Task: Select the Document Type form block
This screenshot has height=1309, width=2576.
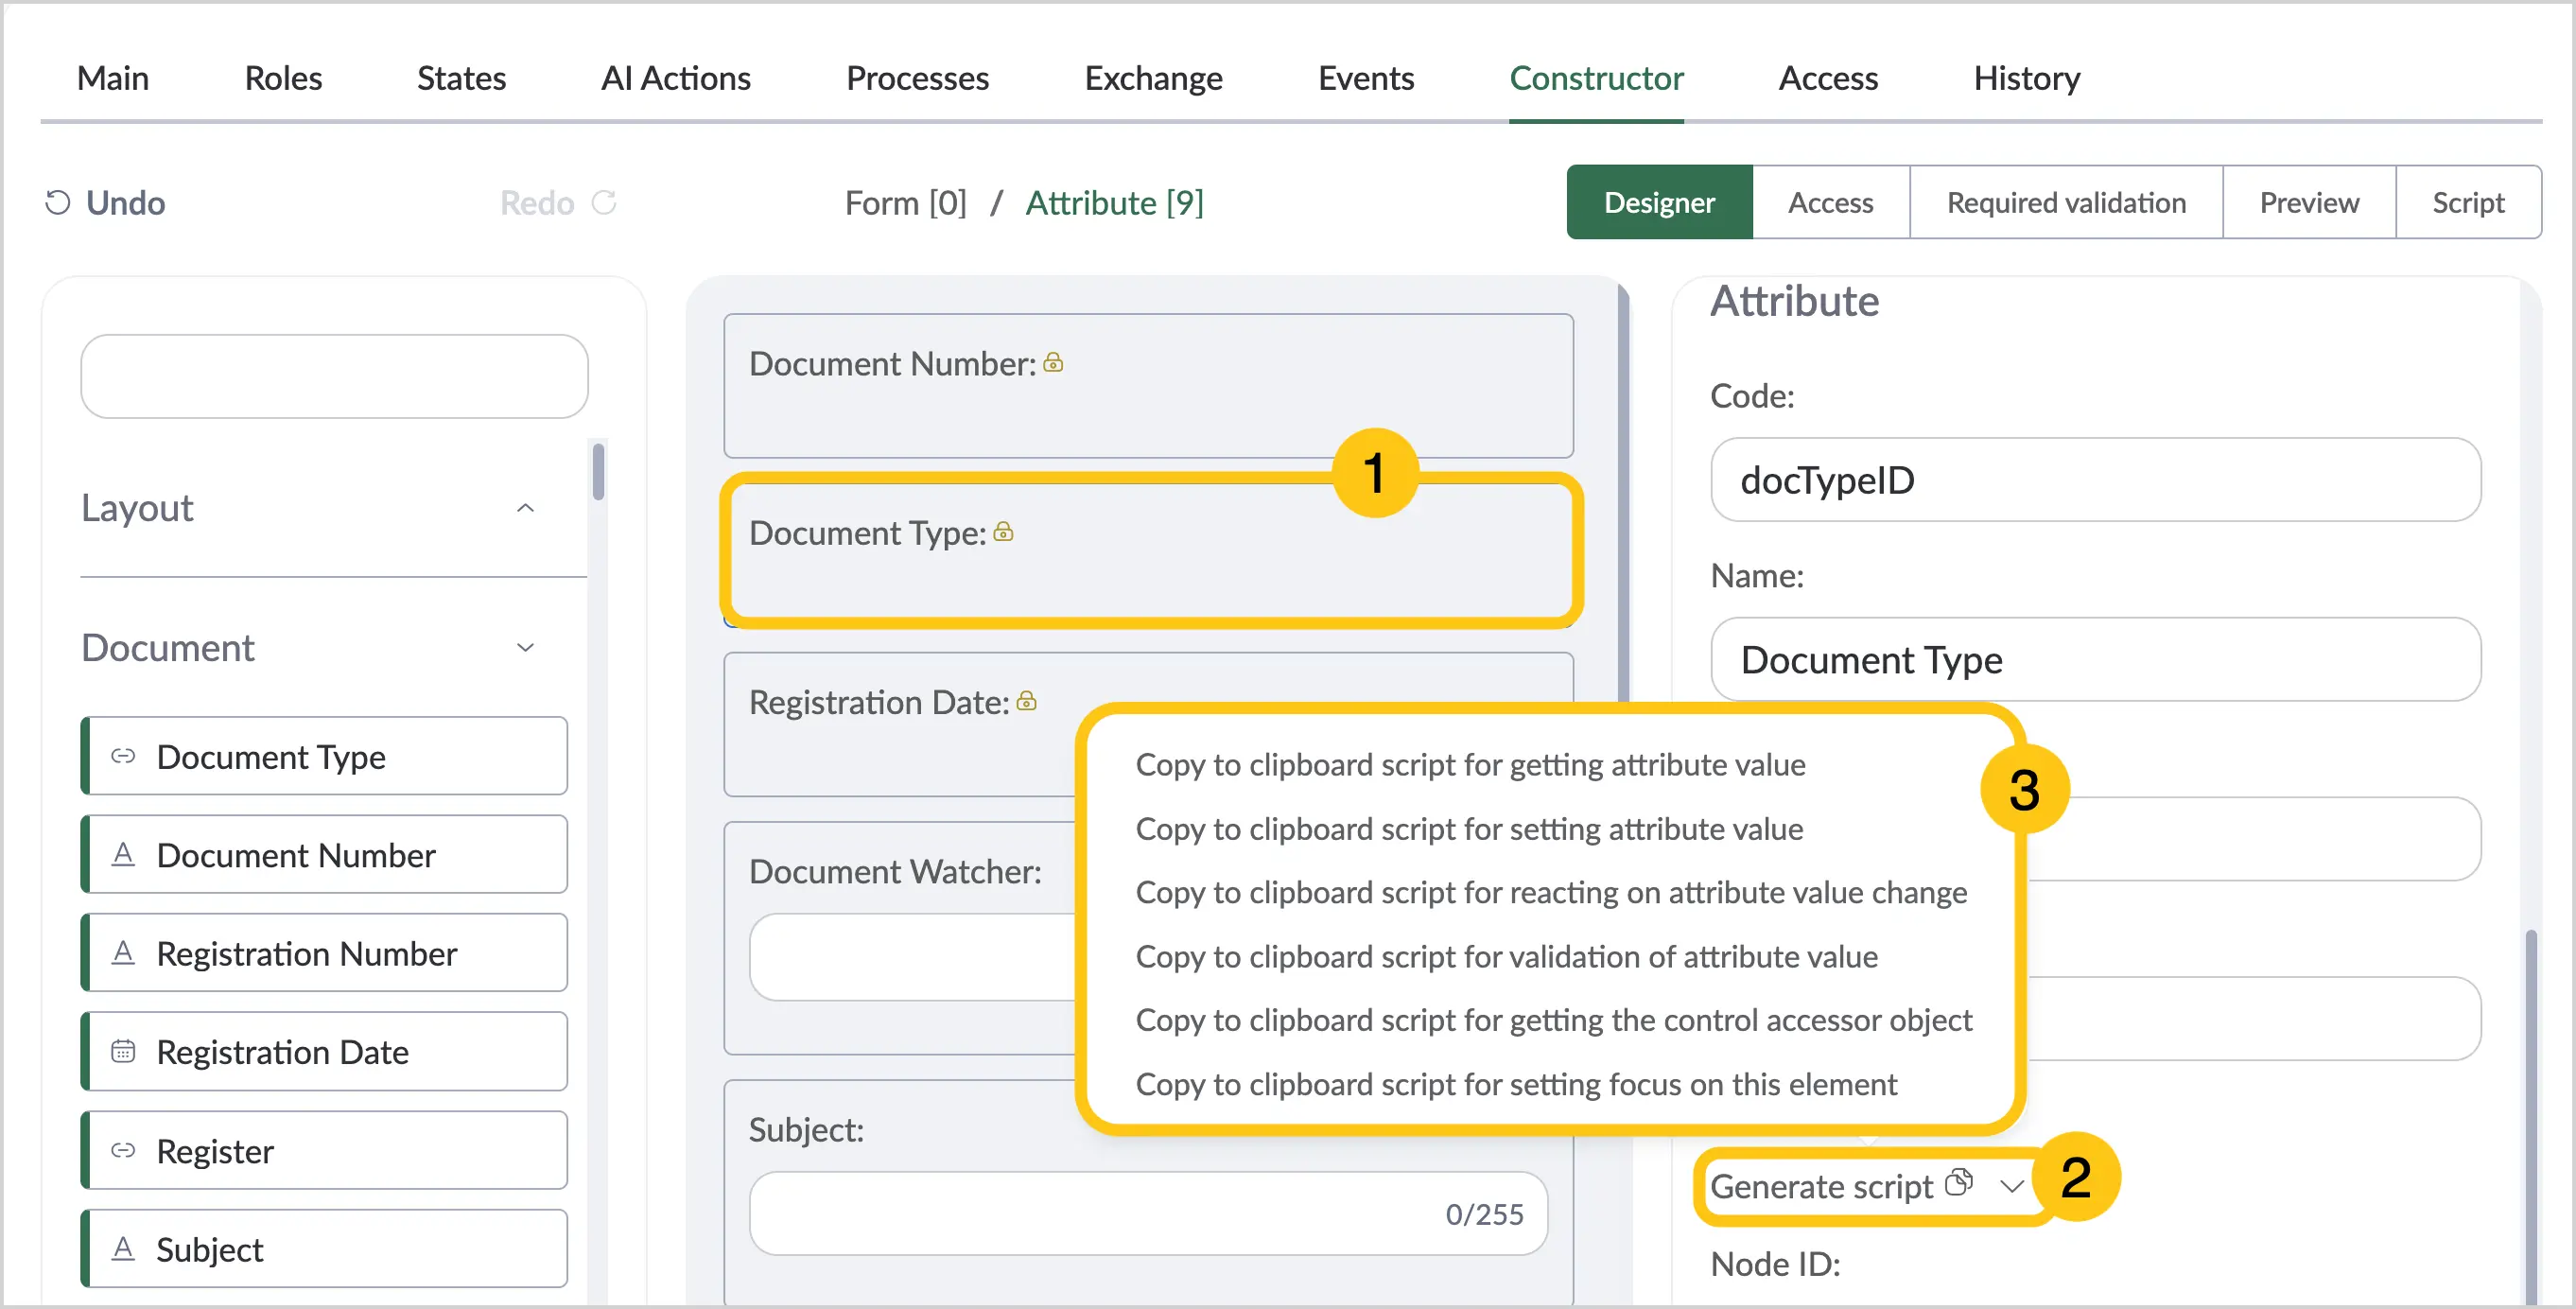Action: coord(1148,553)
